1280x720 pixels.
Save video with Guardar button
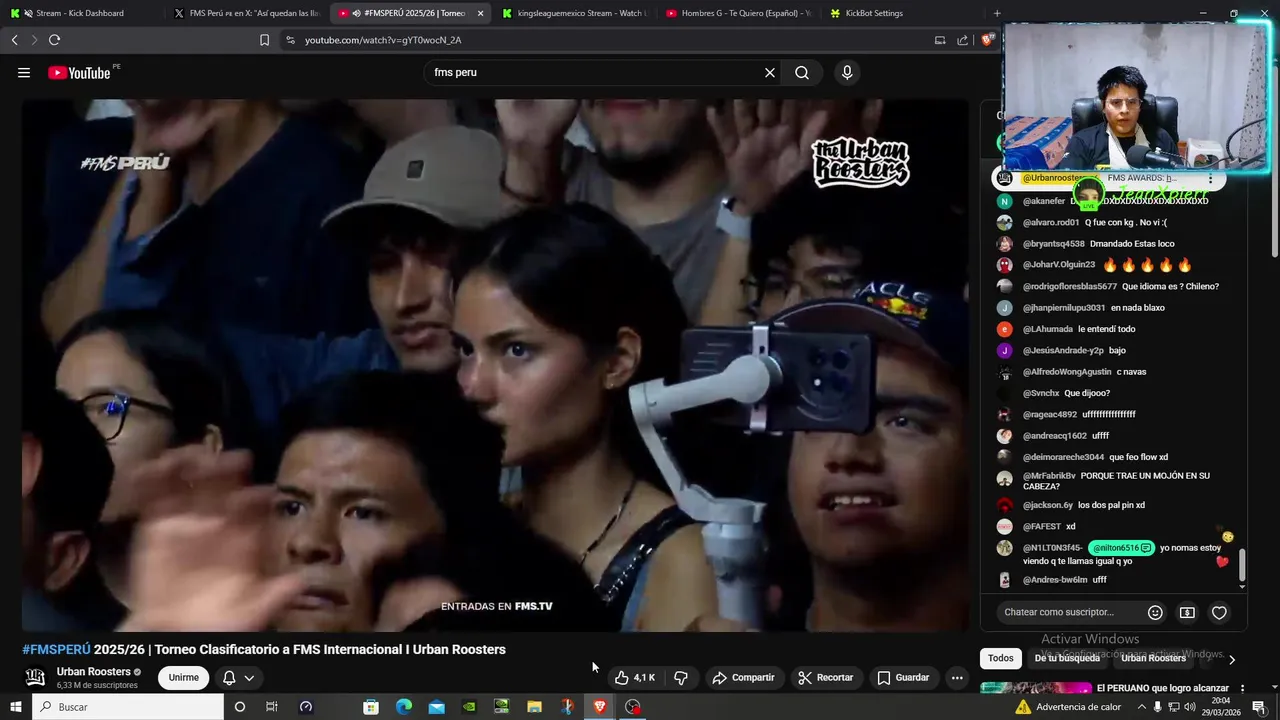[x=903, y=678]
